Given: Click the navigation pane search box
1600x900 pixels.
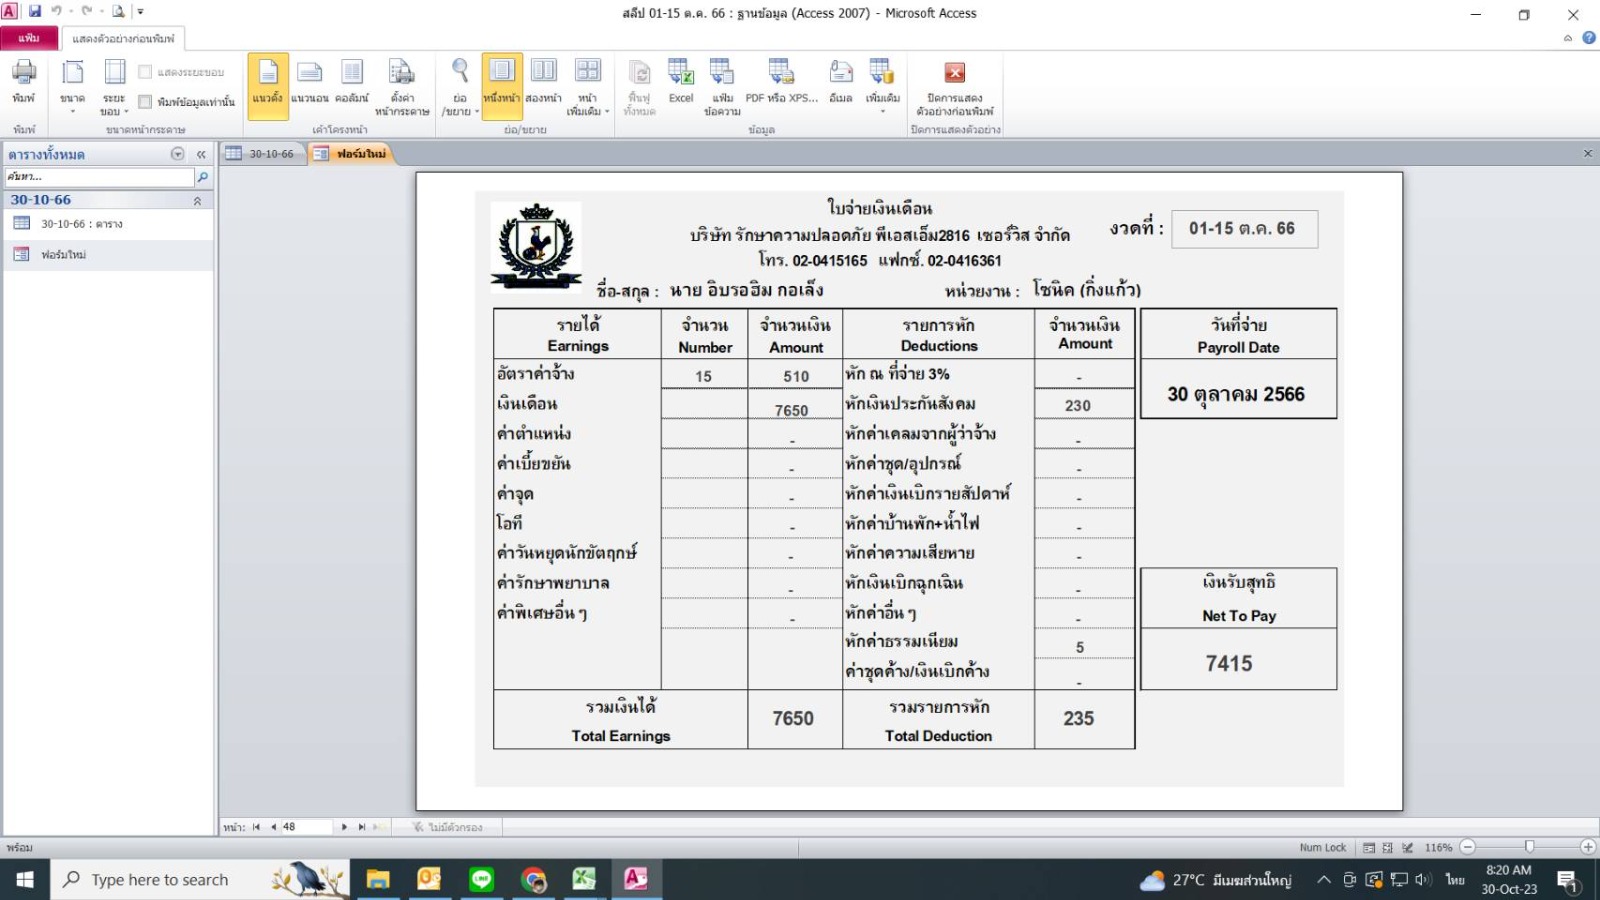Looking at the screenshot, I should tap(98, 177).
